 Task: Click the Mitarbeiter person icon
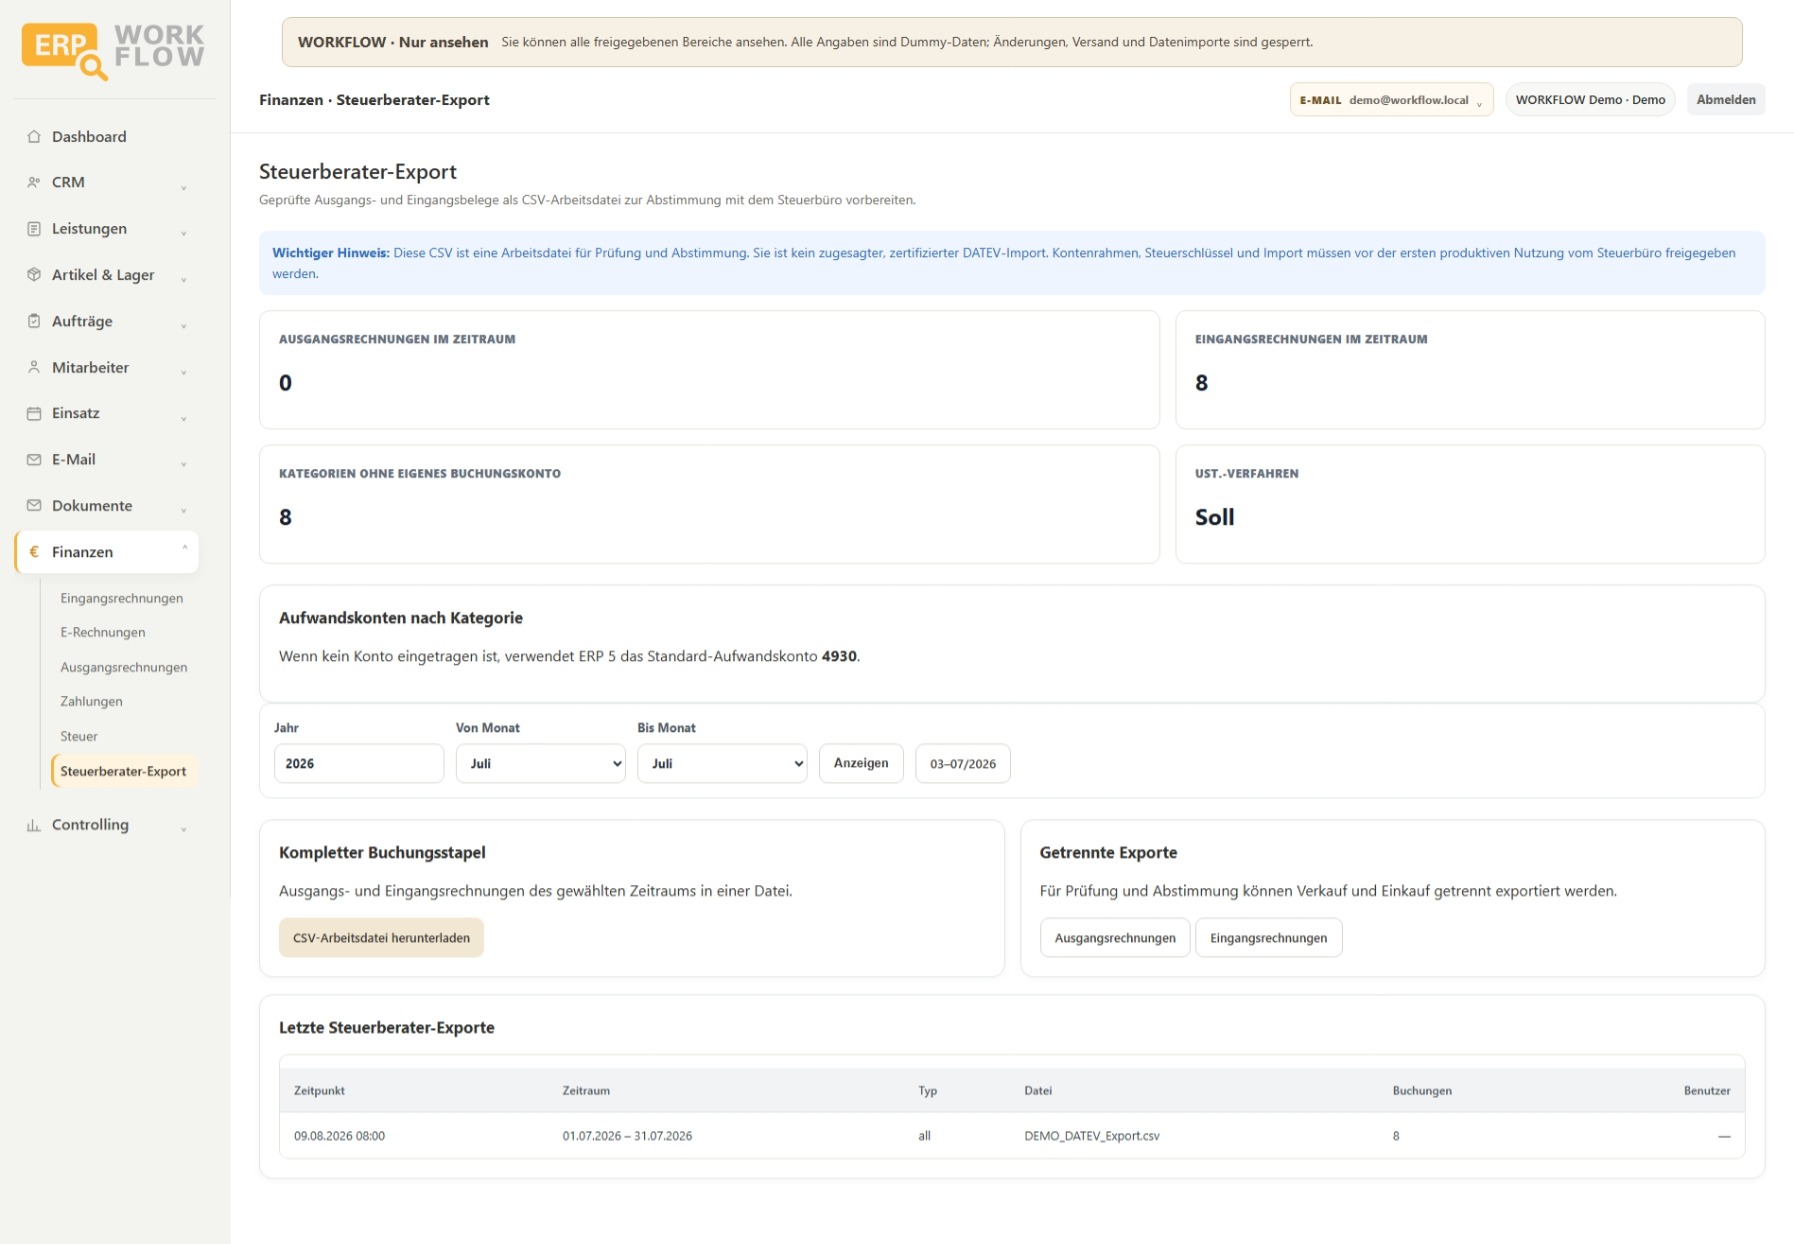click(34, 368)
